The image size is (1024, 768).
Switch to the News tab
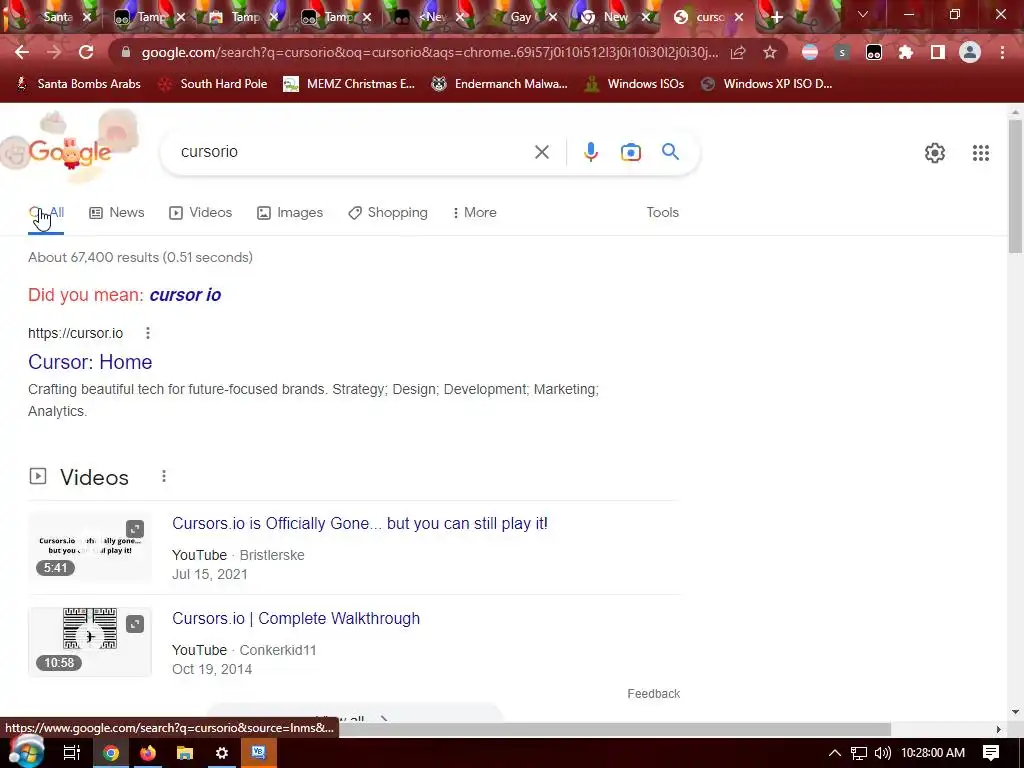117,213
